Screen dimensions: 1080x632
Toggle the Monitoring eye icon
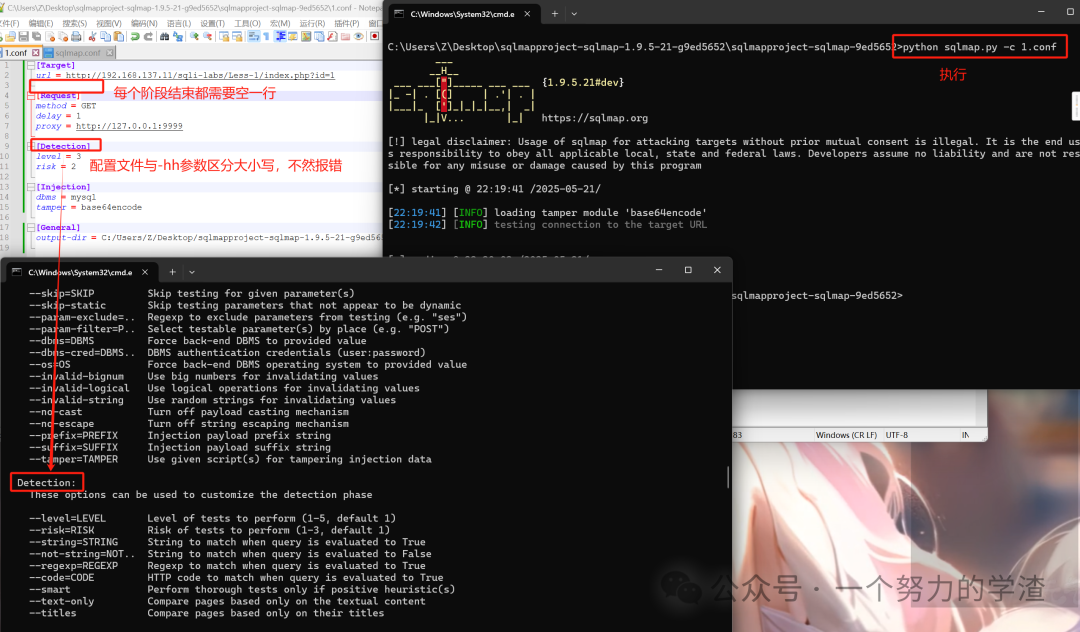coord(358,36)
